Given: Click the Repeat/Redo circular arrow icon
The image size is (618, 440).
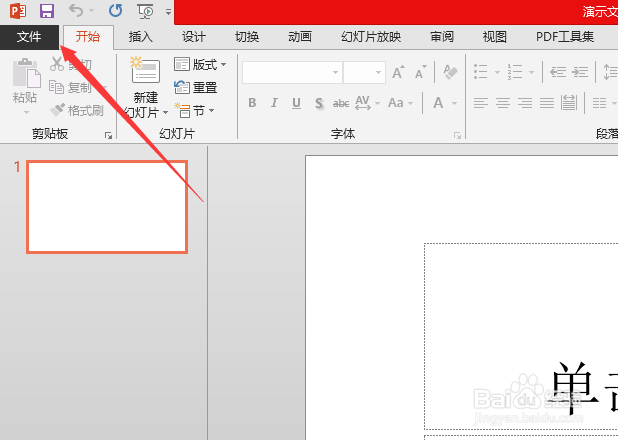Looking at the screenshot, I should (115, 11).
